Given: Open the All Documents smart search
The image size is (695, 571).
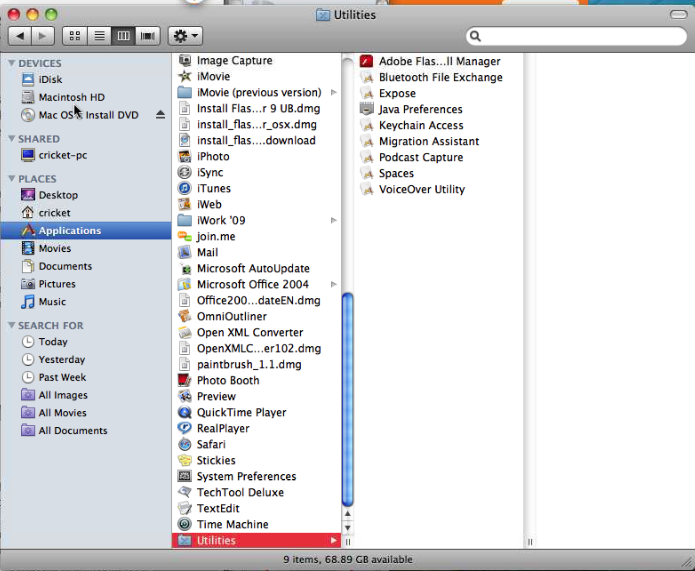Looking at the screenshot, I should pyautogui.click(x=86, y=430).
